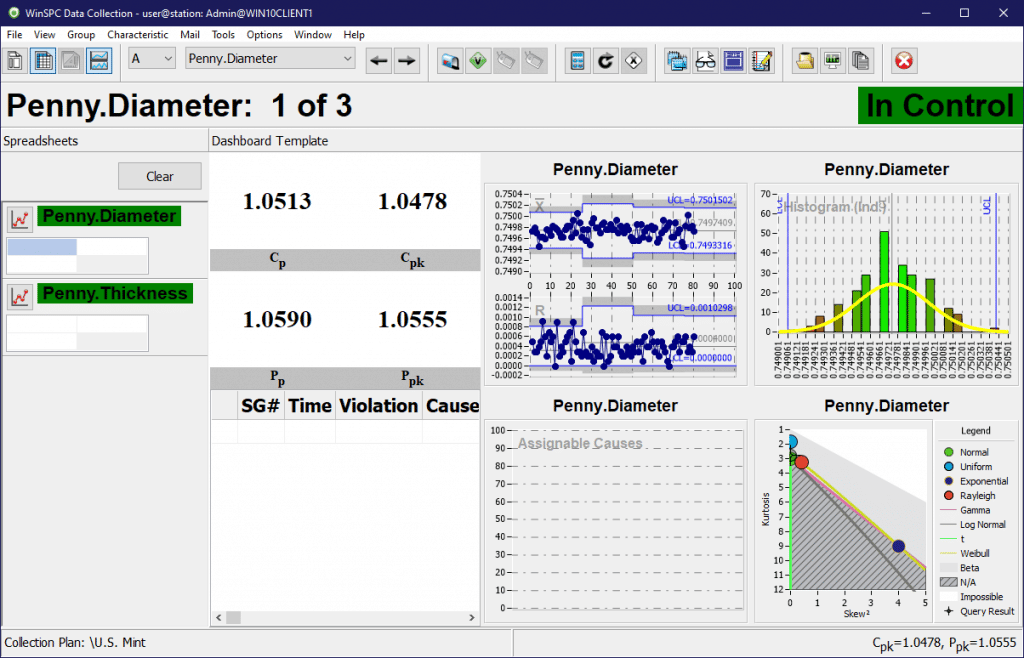The width and height of the screenshot is (1024, 658).
Task: Click the eyeglasses document review icon
Action: coord(706,61)
